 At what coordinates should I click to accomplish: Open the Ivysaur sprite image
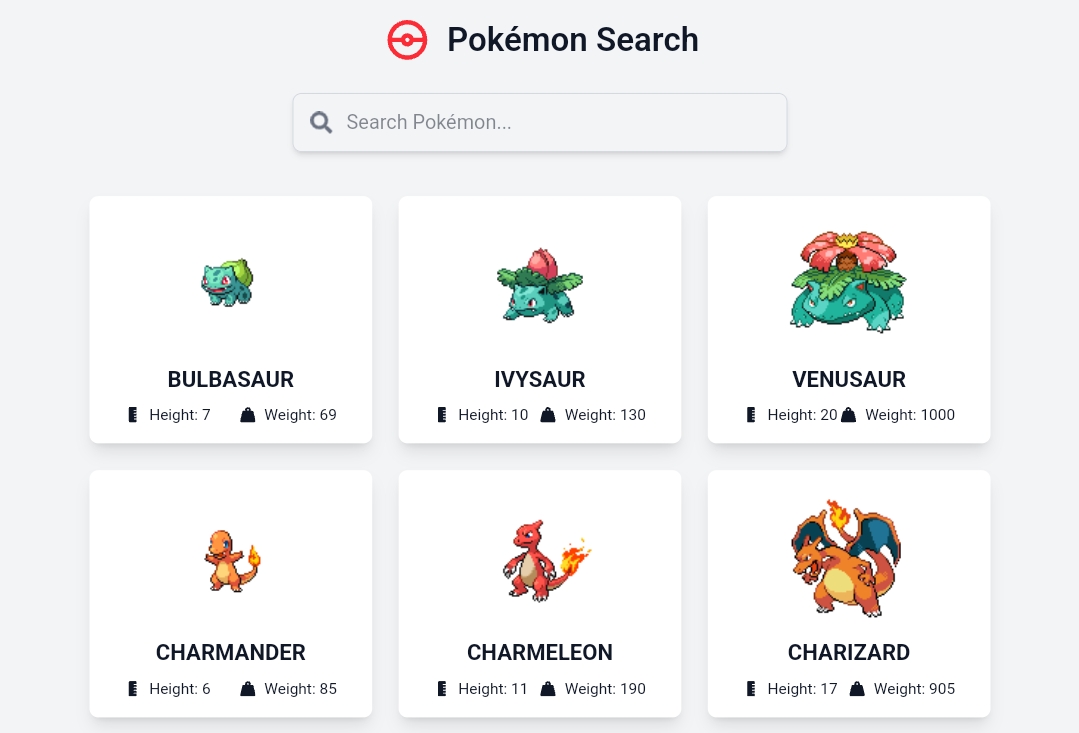pos(540,285)
